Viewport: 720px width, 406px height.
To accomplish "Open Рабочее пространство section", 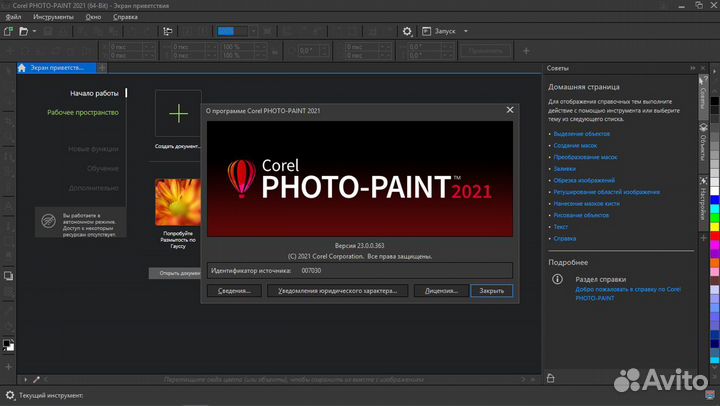I will tap(83, 113).
